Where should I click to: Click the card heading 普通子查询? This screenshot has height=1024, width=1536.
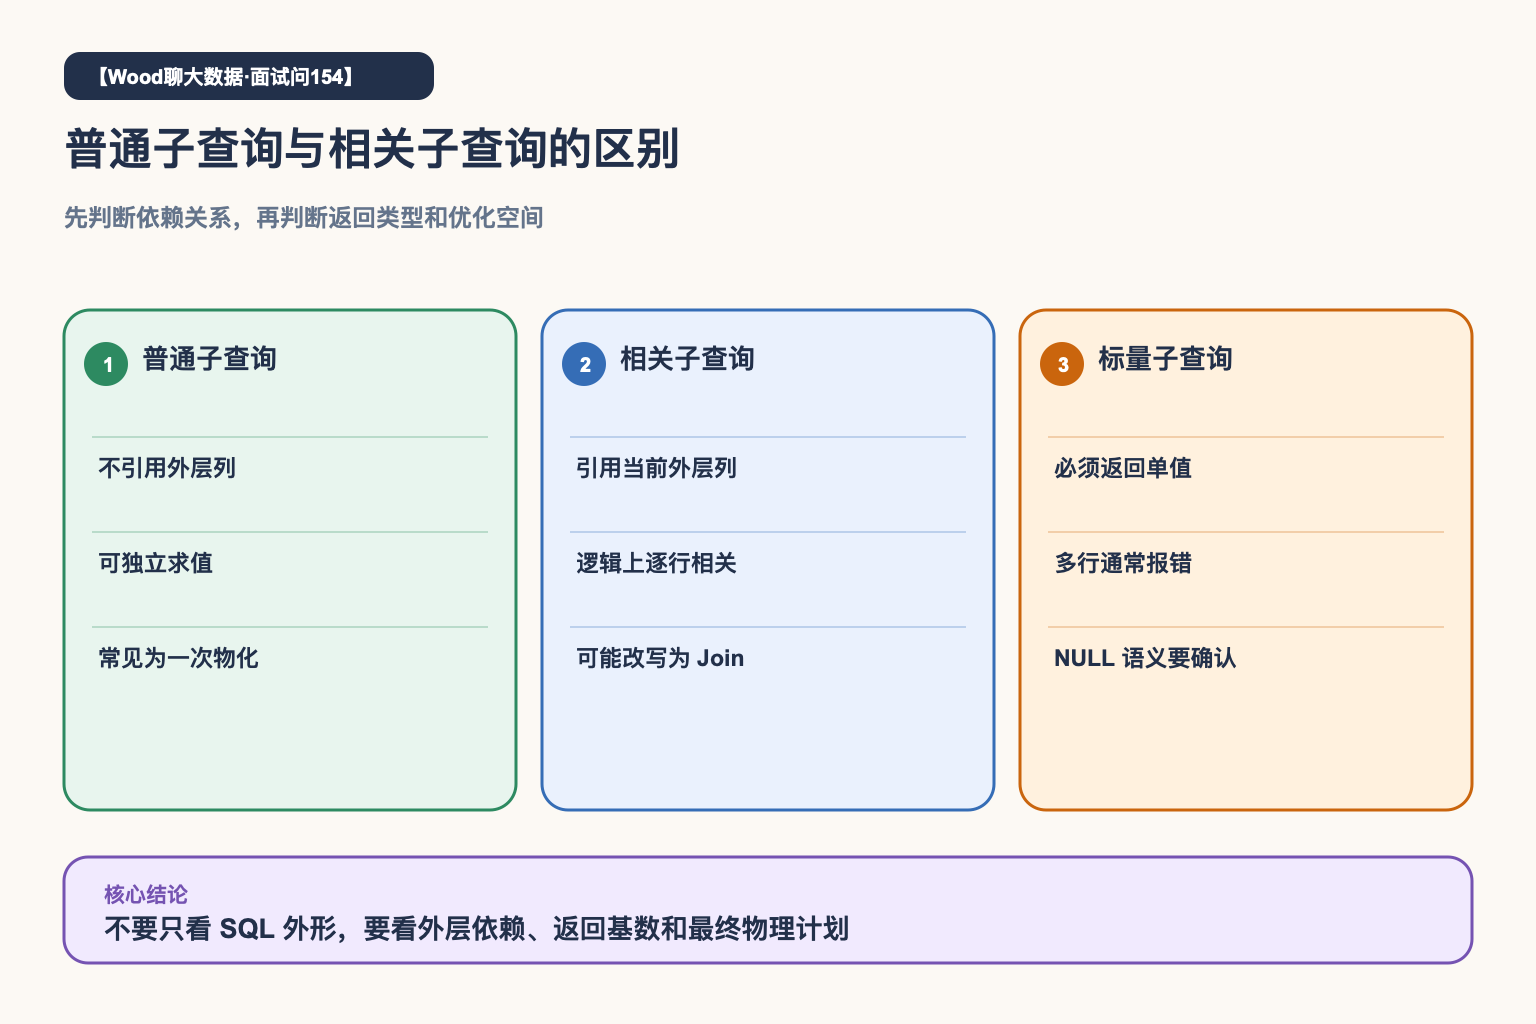click(209, 359)
